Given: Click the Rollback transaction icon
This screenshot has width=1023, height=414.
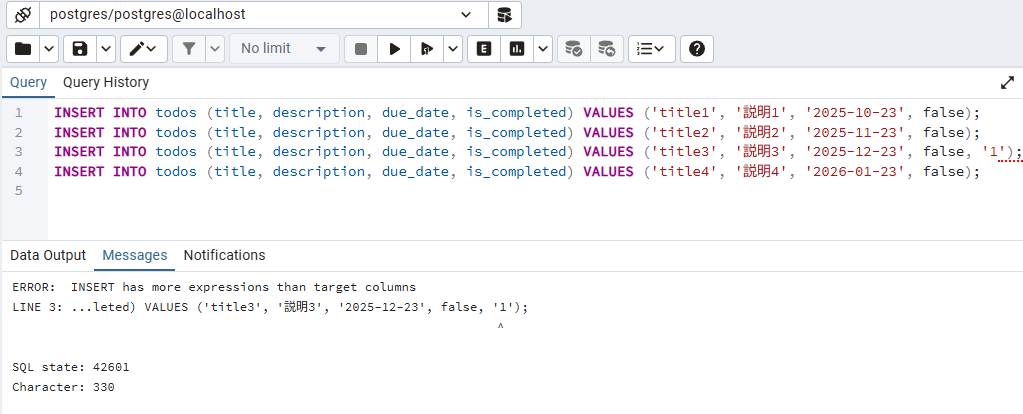Looking at the screenshot, I should (607, 48).
